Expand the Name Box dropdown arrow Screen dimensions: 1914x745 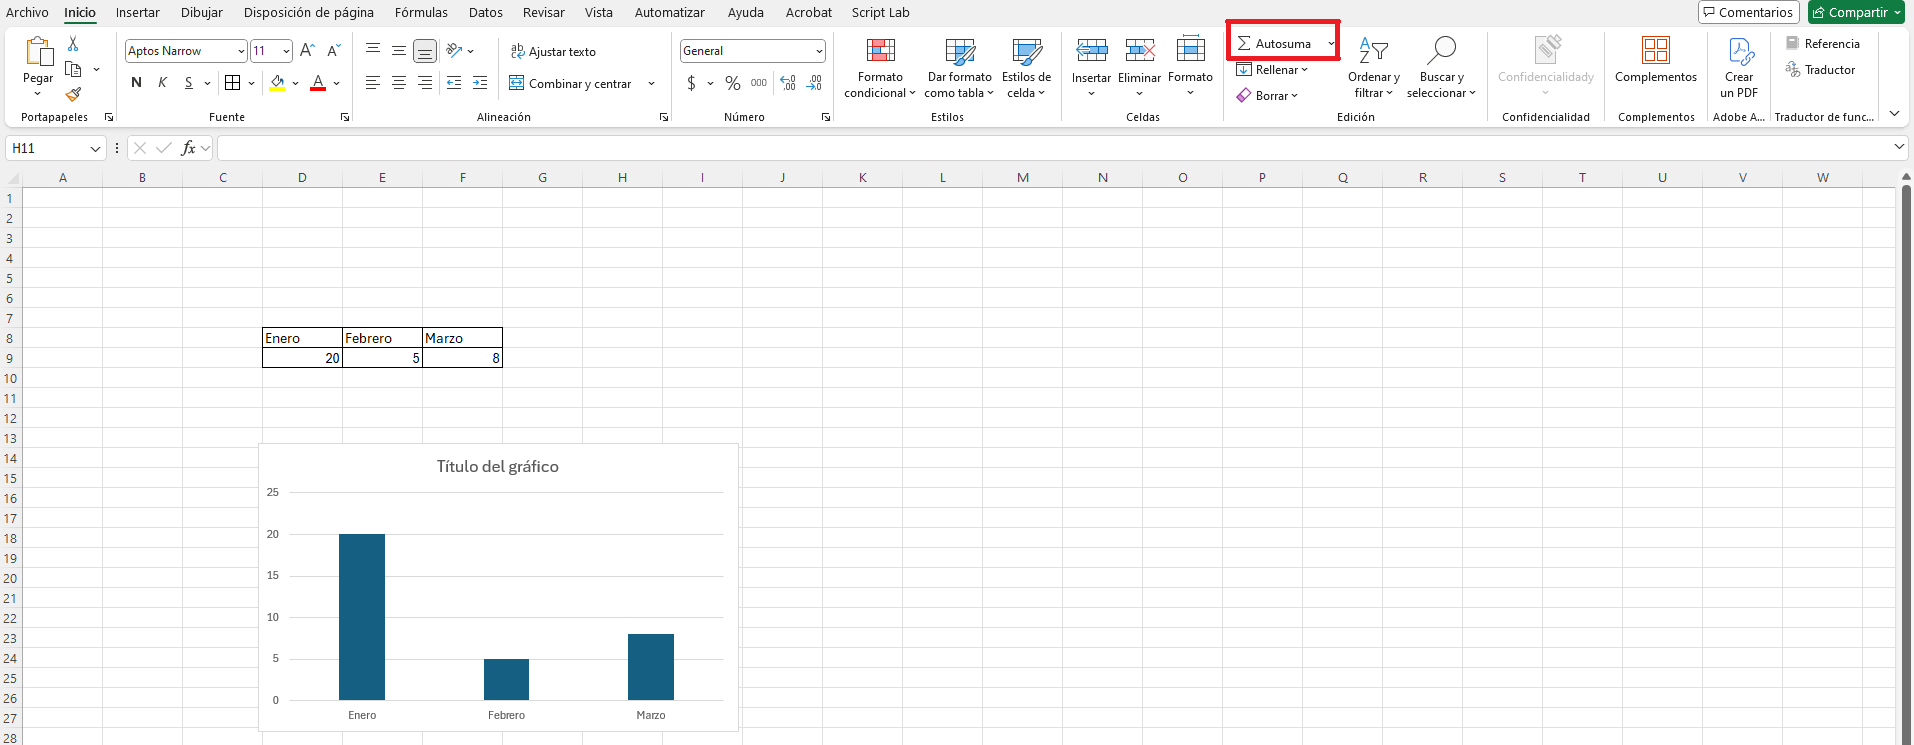tap(95, 148)
